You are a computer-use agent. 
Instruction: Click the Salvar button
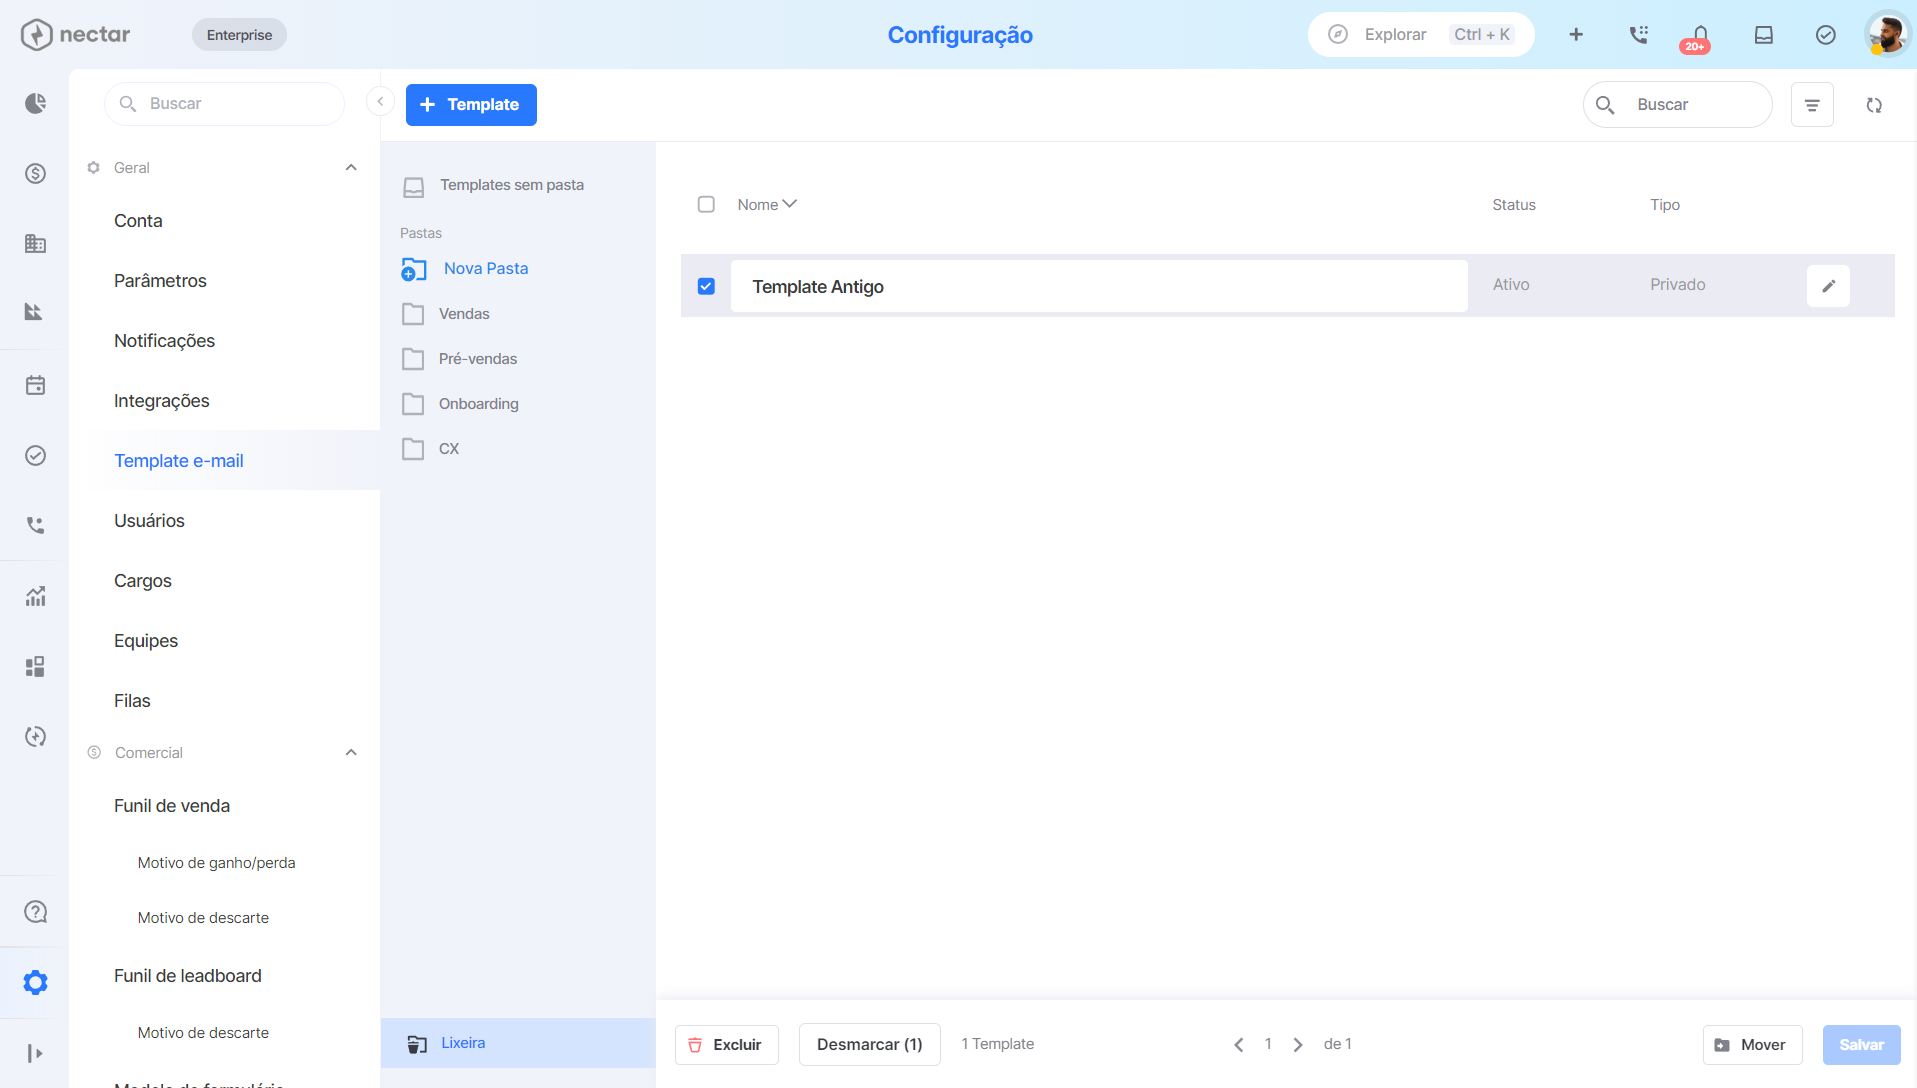tap(1861, 1045)
